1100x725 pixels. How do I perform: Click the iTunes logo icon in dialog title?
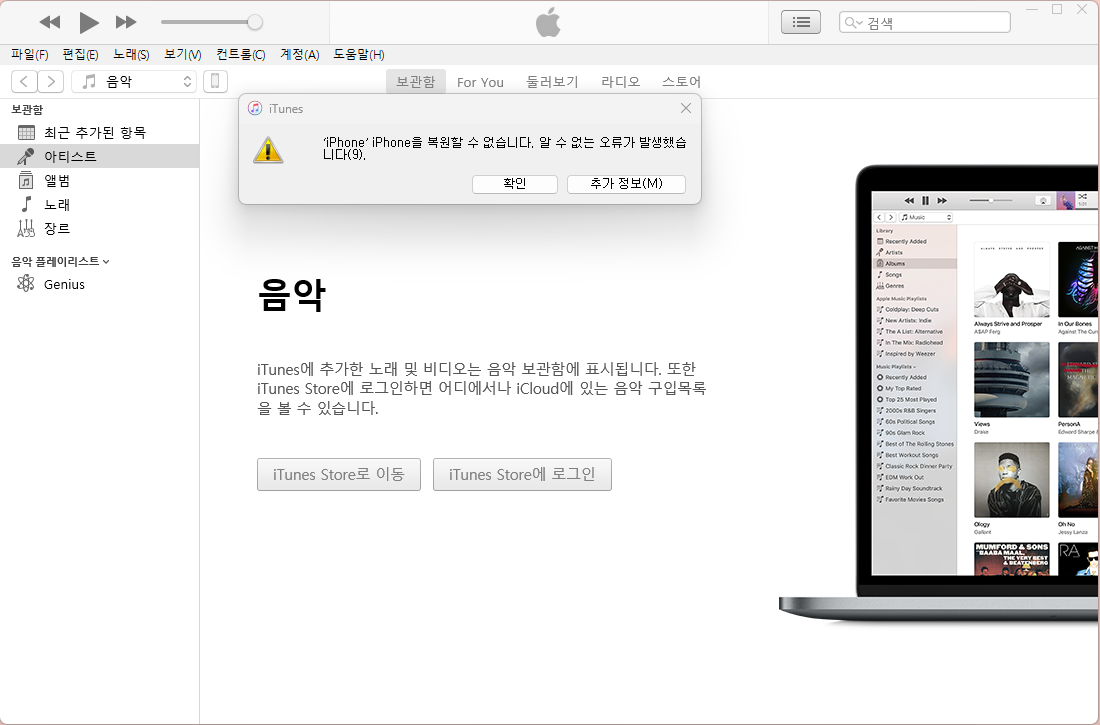[x=255, y=108]
